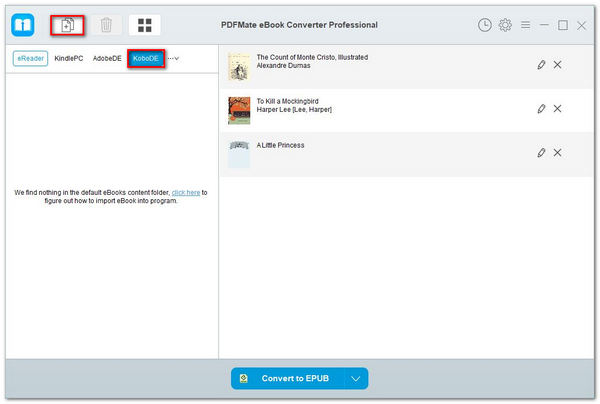
Task: Remove To Kill a Mockingbird from list
Action: 558,109
